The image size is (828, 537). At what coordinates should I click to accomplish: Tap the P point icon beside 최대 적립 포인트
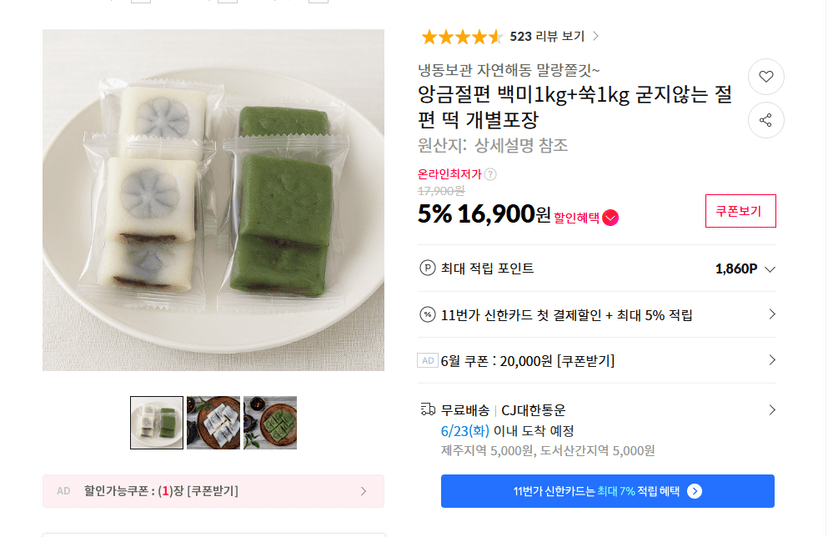[x=427, y=268]
